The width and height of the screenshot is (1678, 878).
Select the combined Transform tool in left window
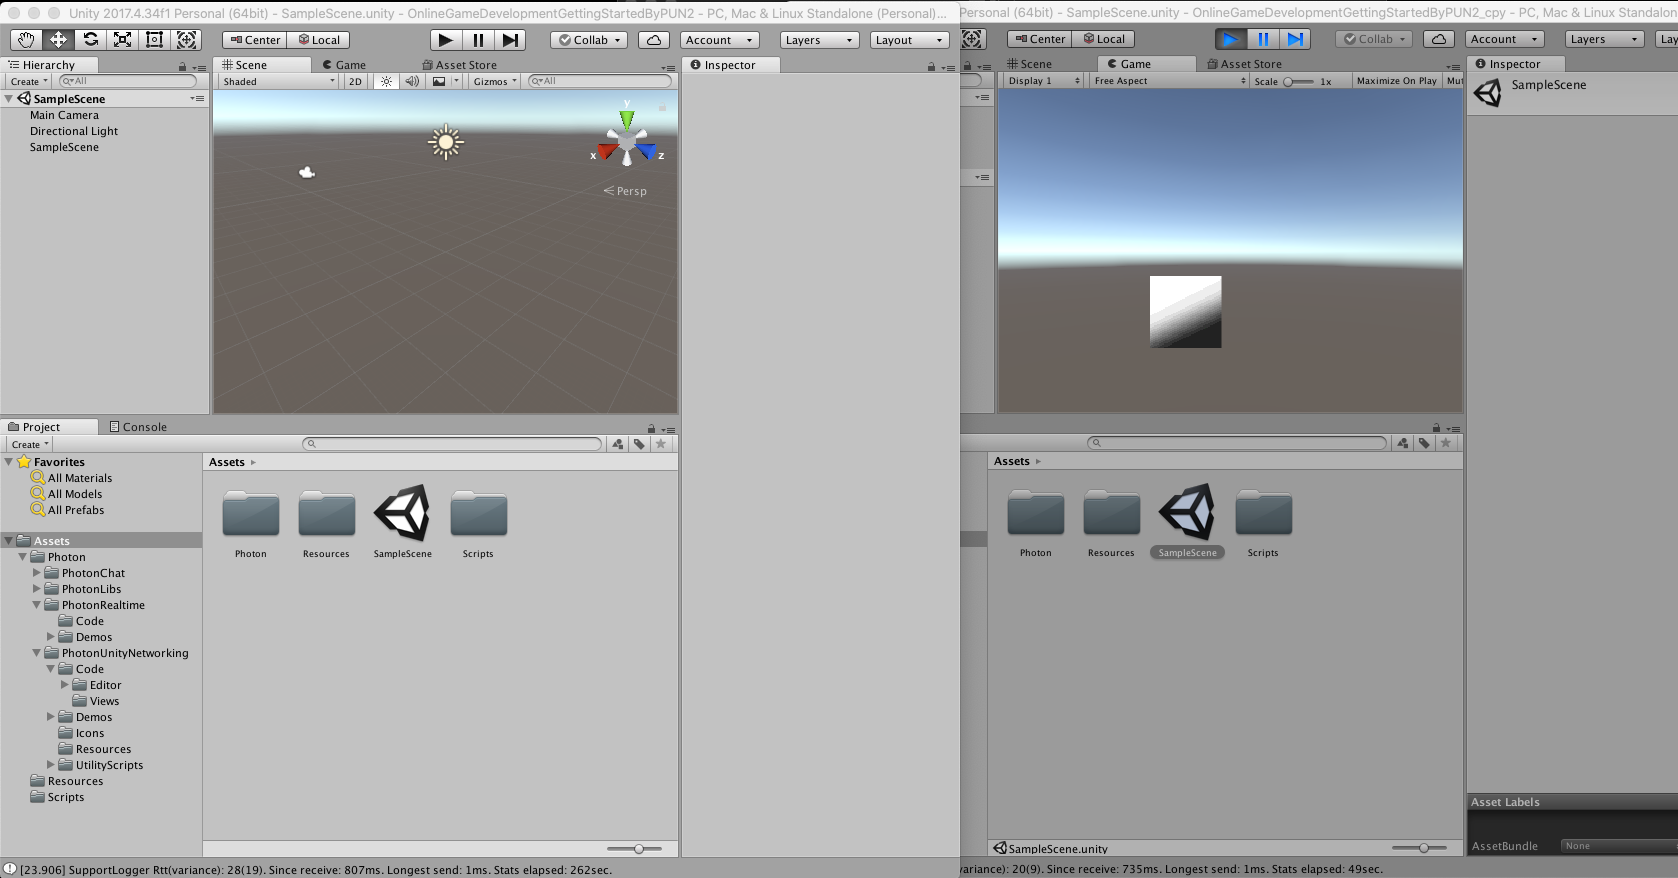tap(186, 40)
